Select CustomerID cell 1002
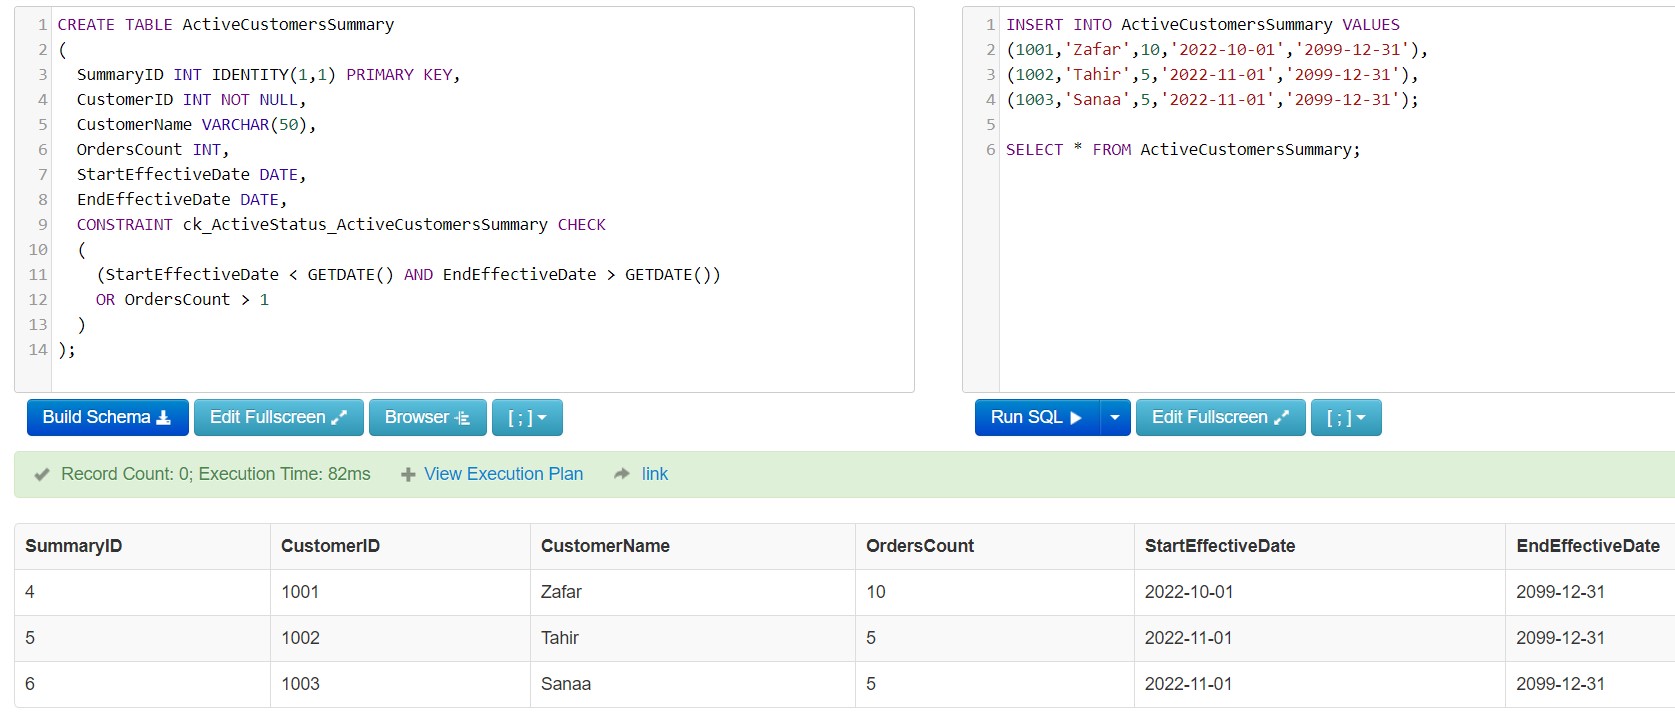This screenshot has height=715, width=1675. pyautogui.click(x=400, y=638)
